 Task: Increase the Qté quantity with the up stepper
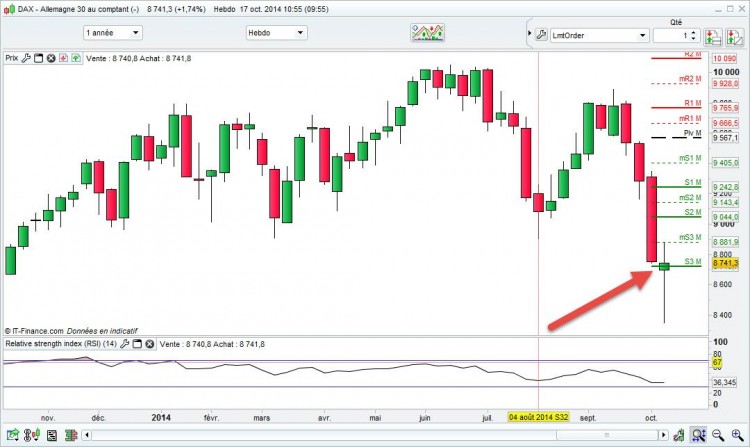pyautogui.click(x=694, y=33)
